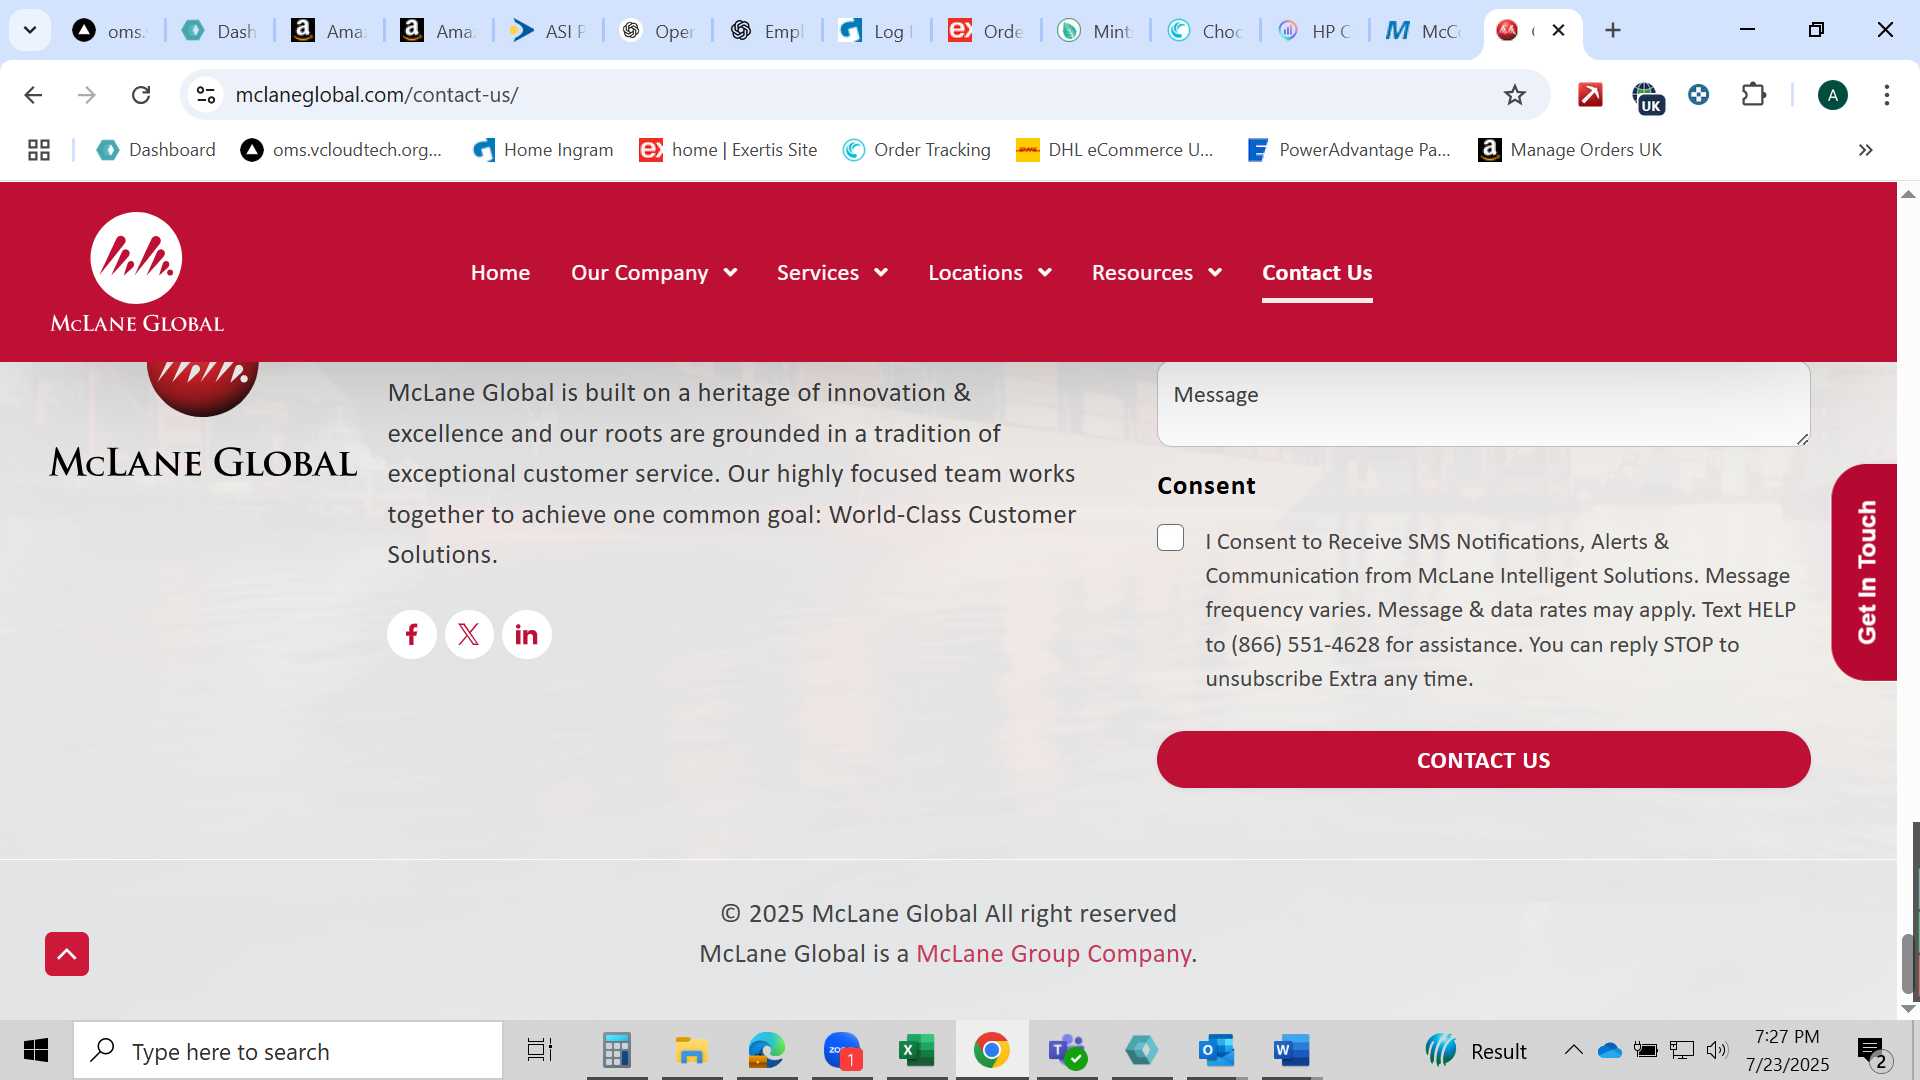Click the Windows search box

288,1051
